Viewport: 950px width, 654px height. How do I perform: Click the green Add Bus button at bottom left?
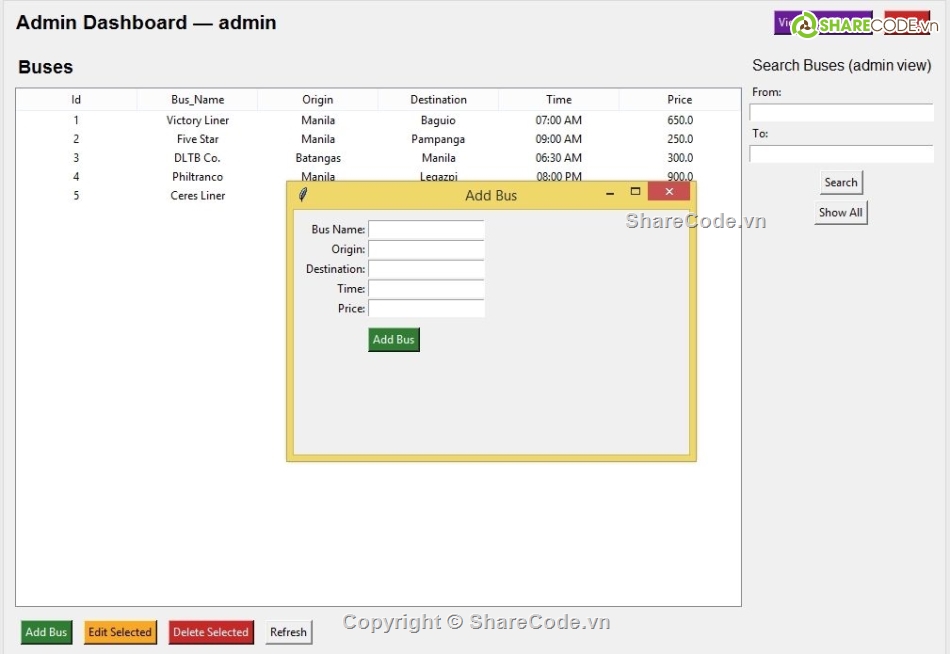click(46, 632)
